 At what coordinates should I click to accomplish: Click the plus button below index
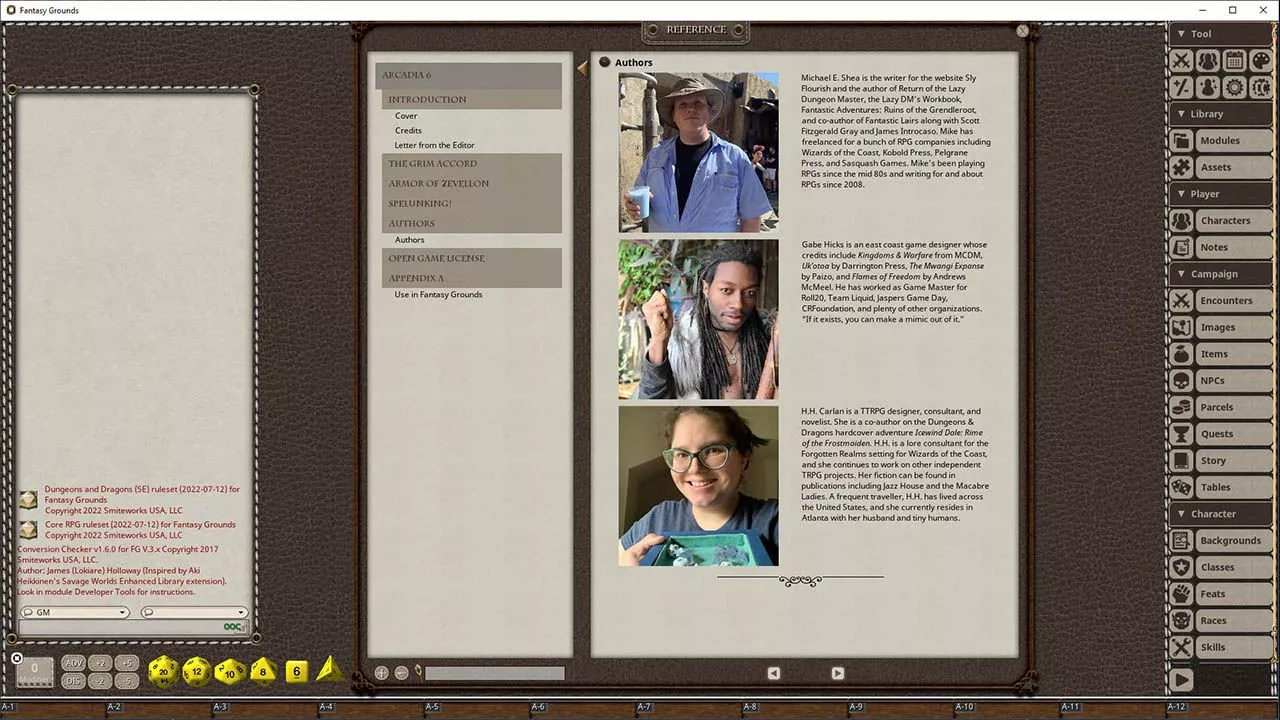click(381, 673)
